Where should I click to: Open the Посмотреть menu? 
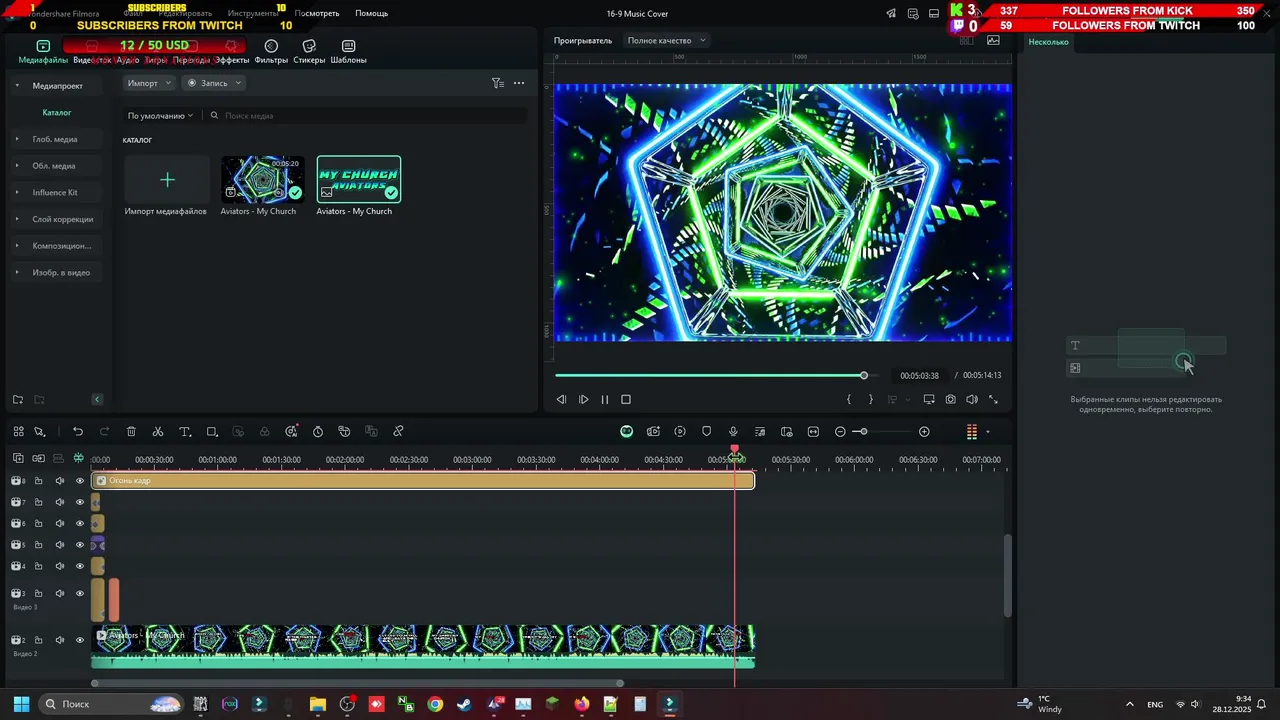(x=317, y=14)
